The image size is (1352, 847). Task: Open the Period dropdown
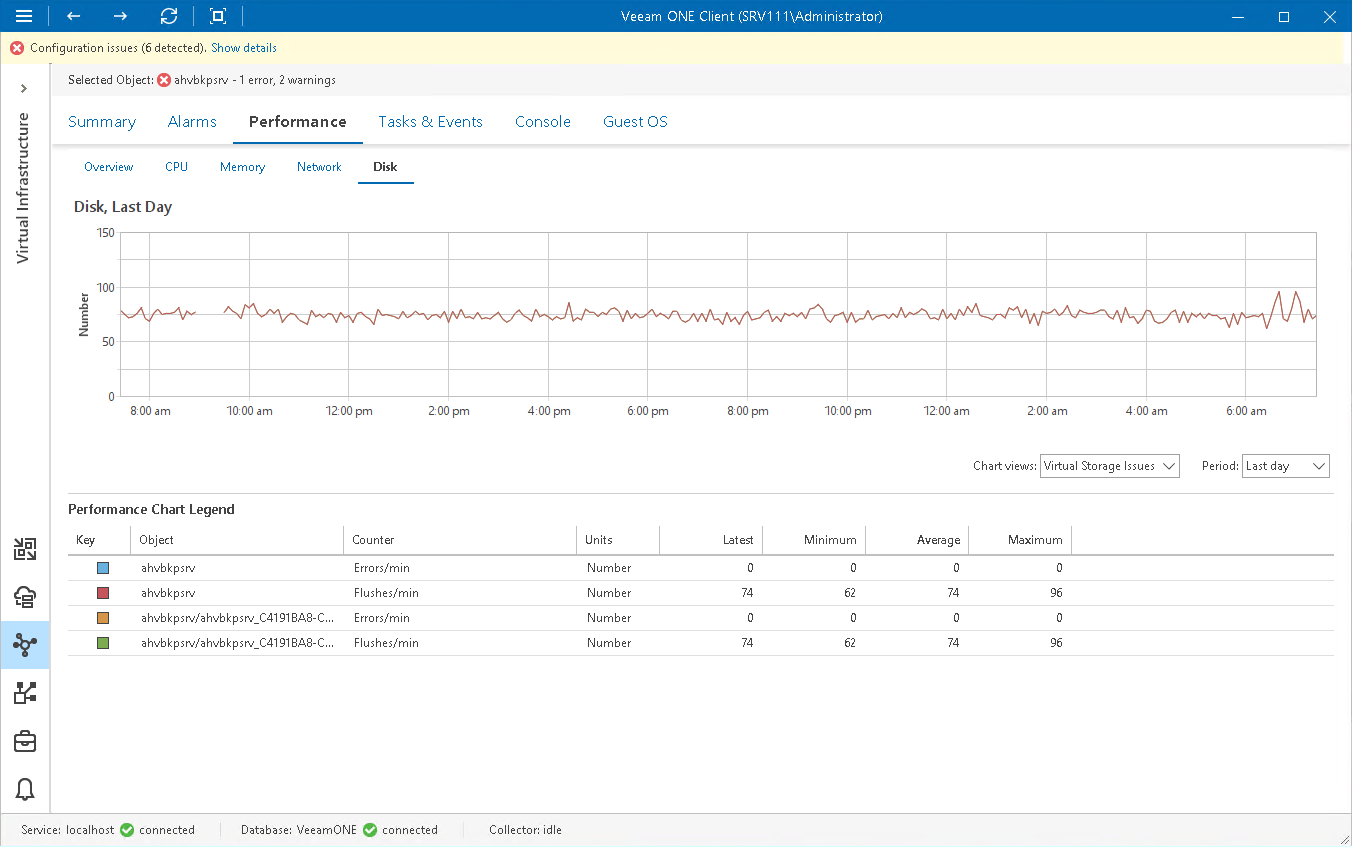[1285, 465]
